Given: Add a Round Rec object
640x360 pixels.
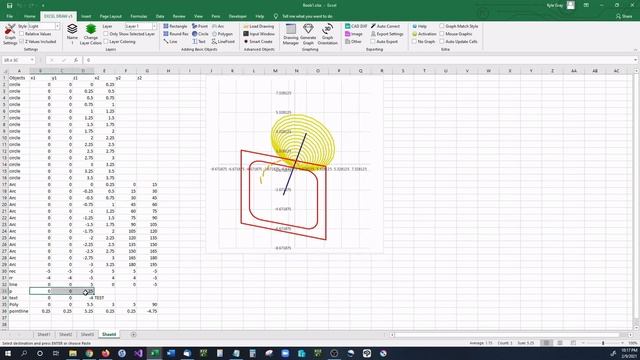Looking at the screenshot, I should (176, 34).
